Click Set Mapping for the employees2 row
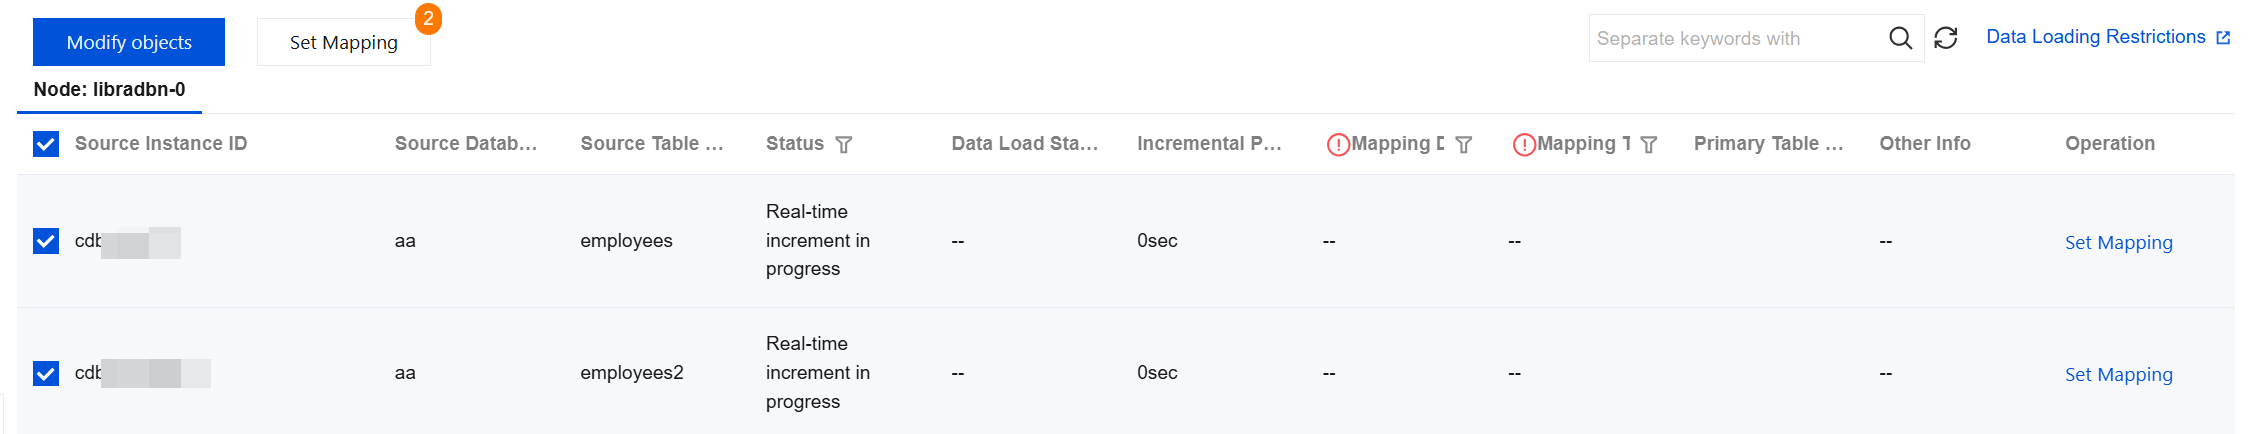 [2118, 375]
